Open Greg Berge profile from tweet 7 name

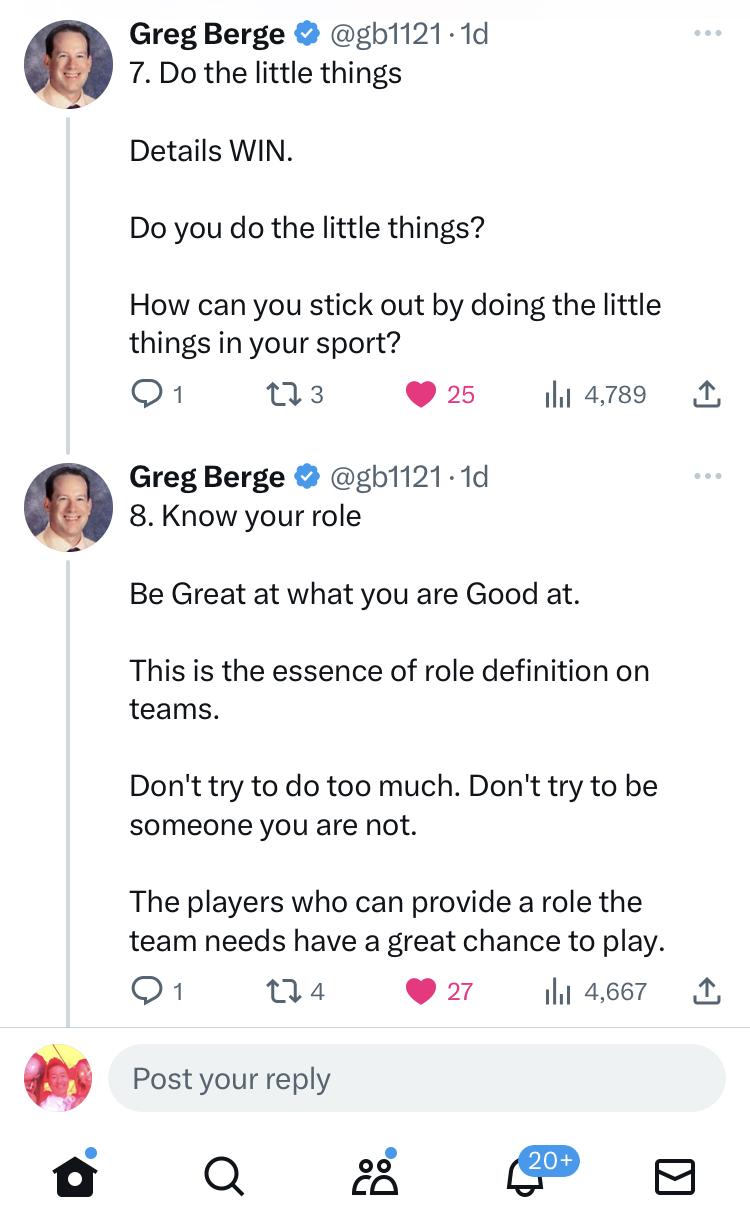click(x=206, y=34)
